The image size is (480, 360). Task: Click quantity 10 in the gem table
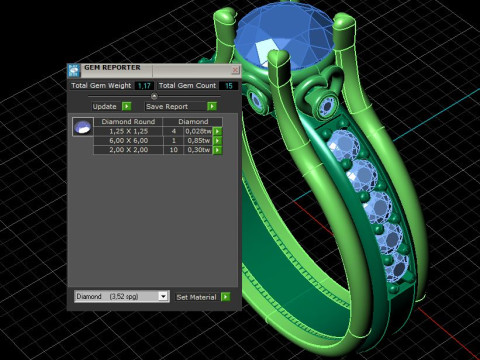[173, 150]
